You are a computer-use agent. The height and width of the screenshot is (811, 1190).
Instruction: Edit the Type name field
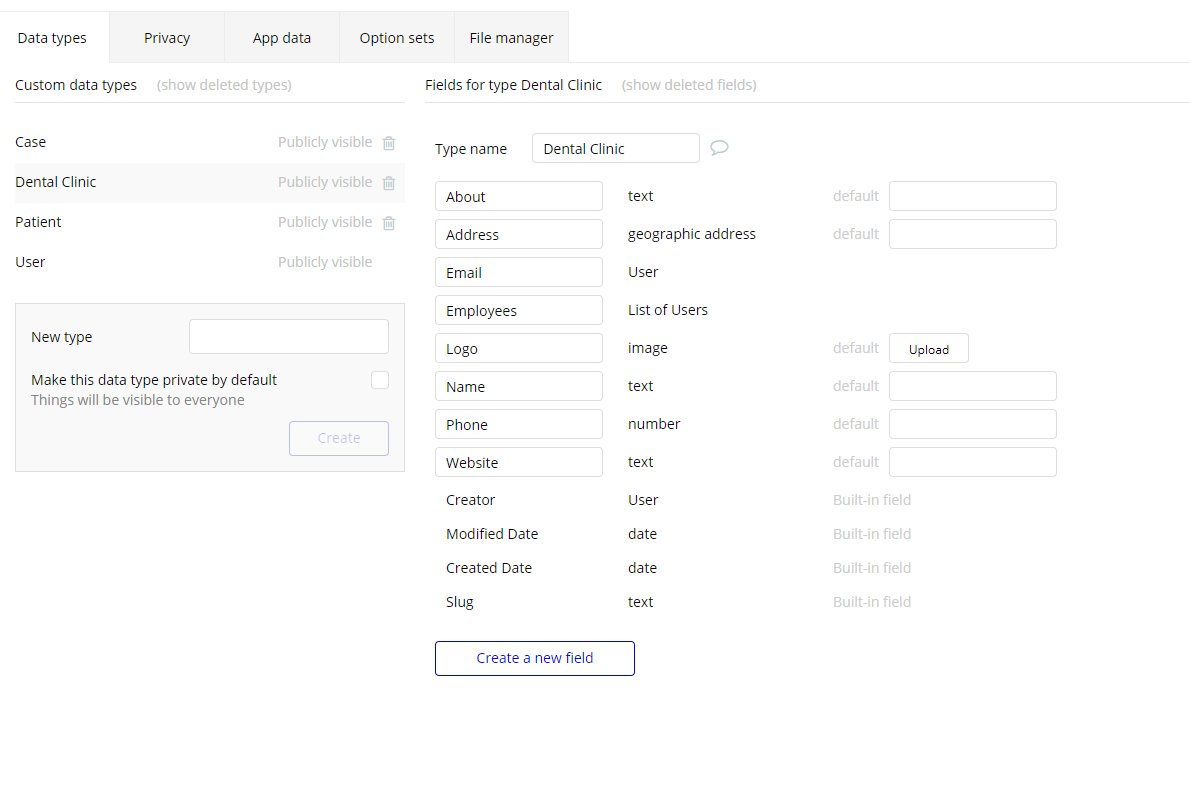pos(615,148)
